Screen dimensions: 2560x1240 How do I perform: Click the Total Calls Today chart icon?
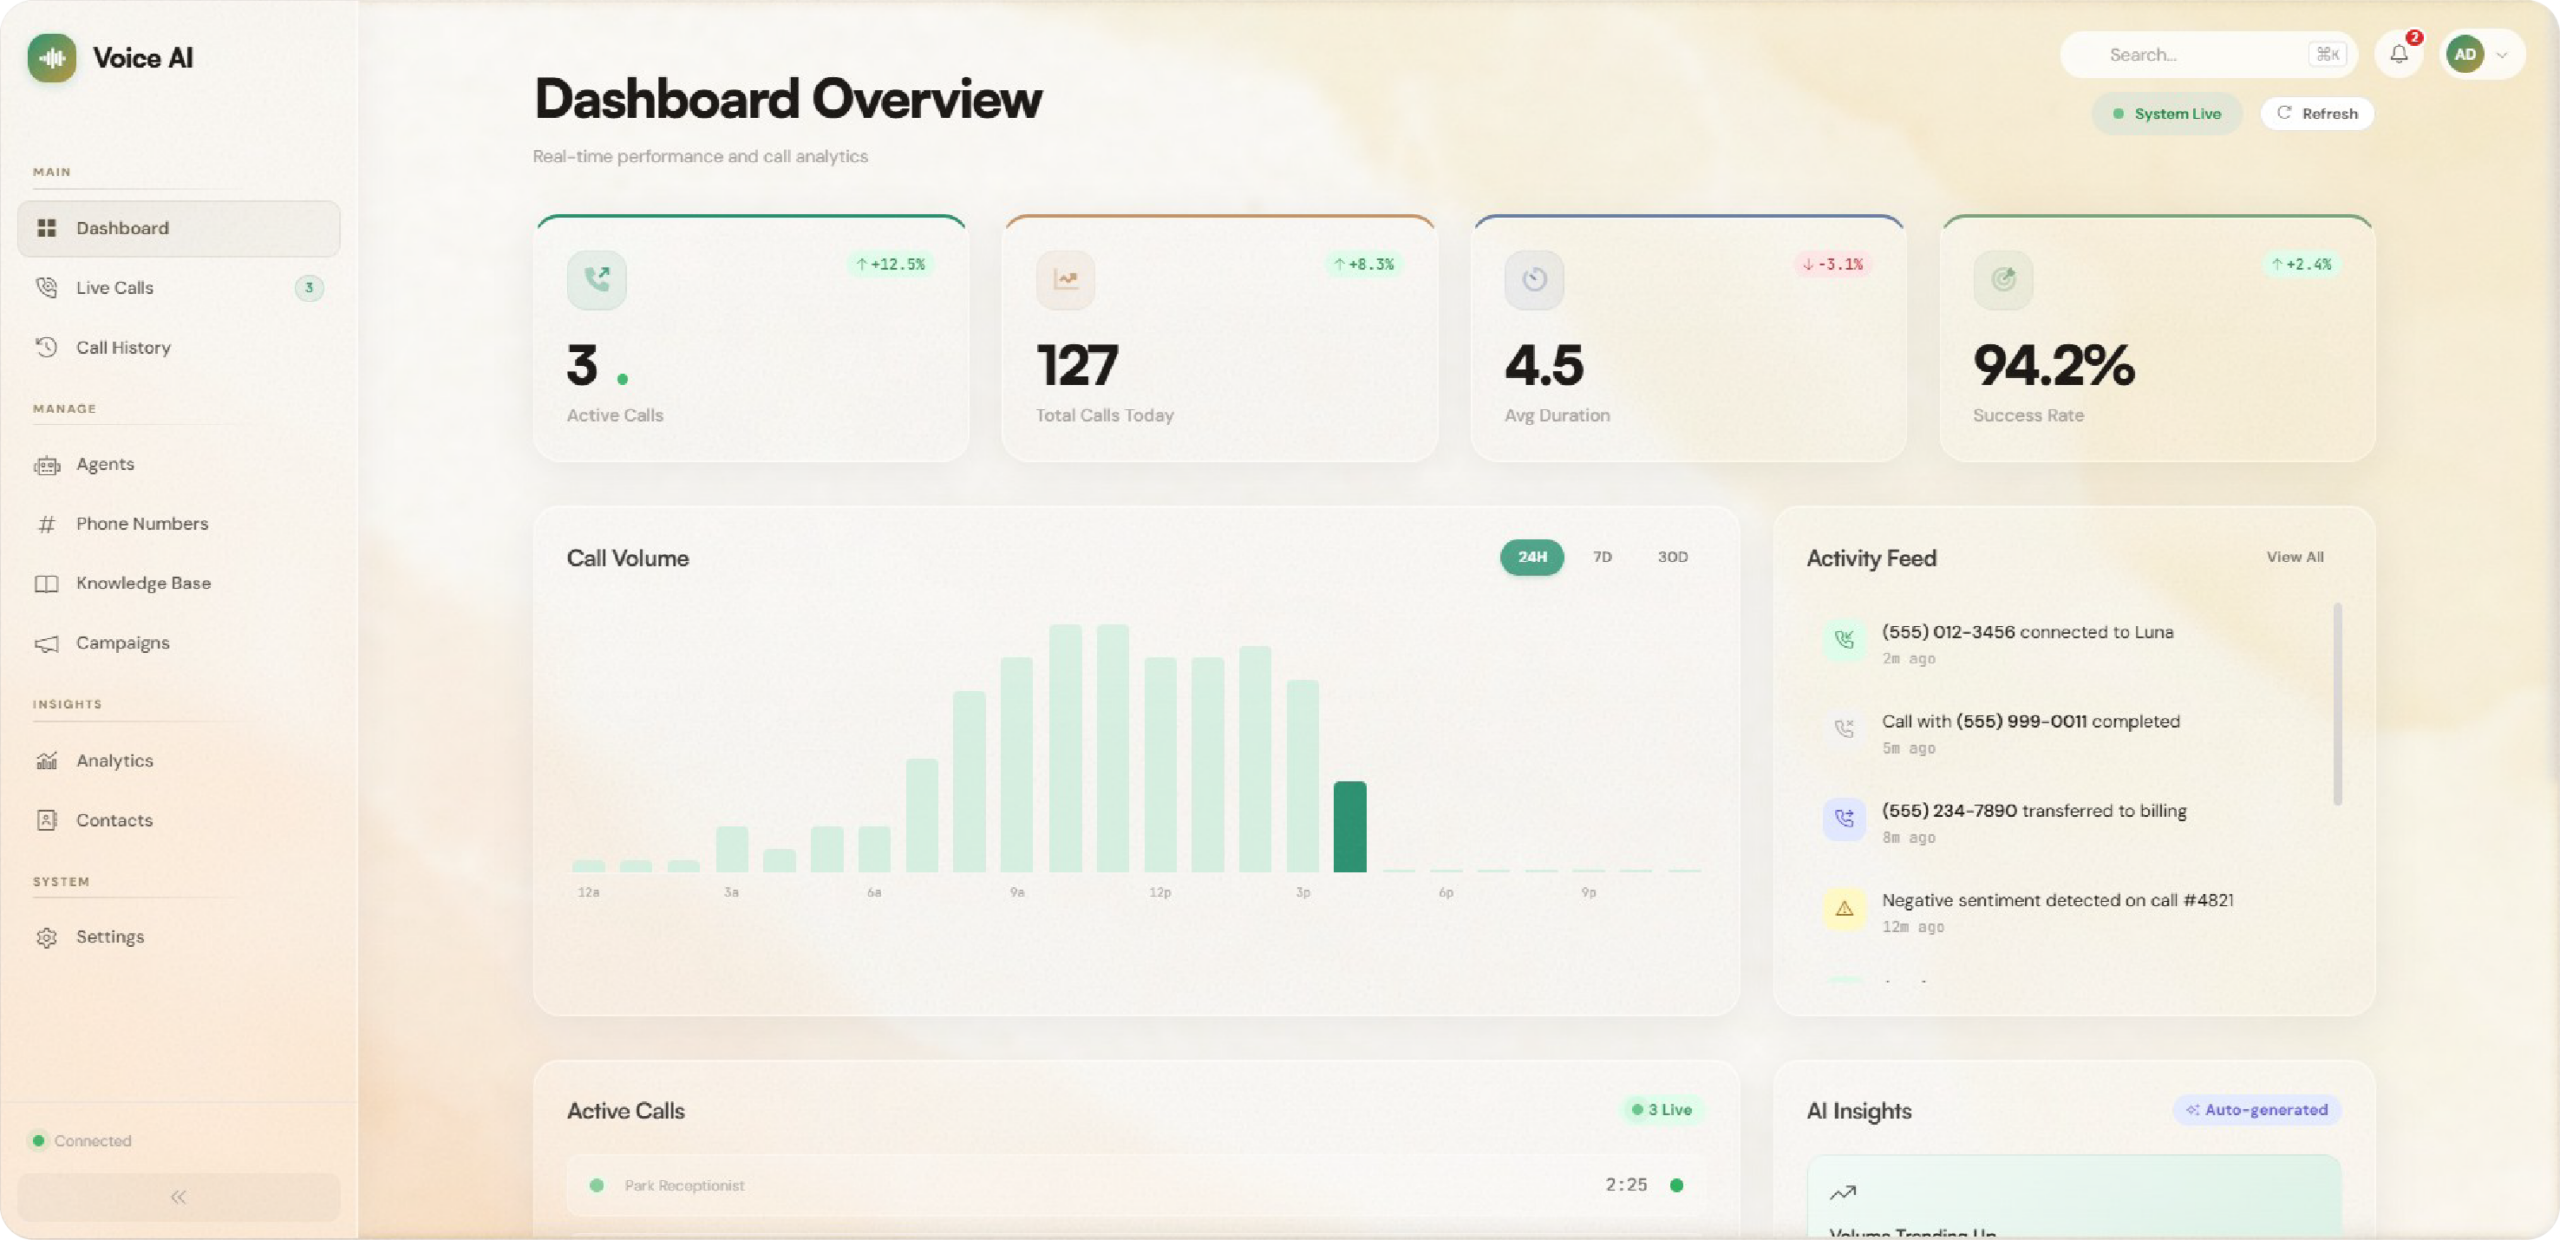(1065, 279)
